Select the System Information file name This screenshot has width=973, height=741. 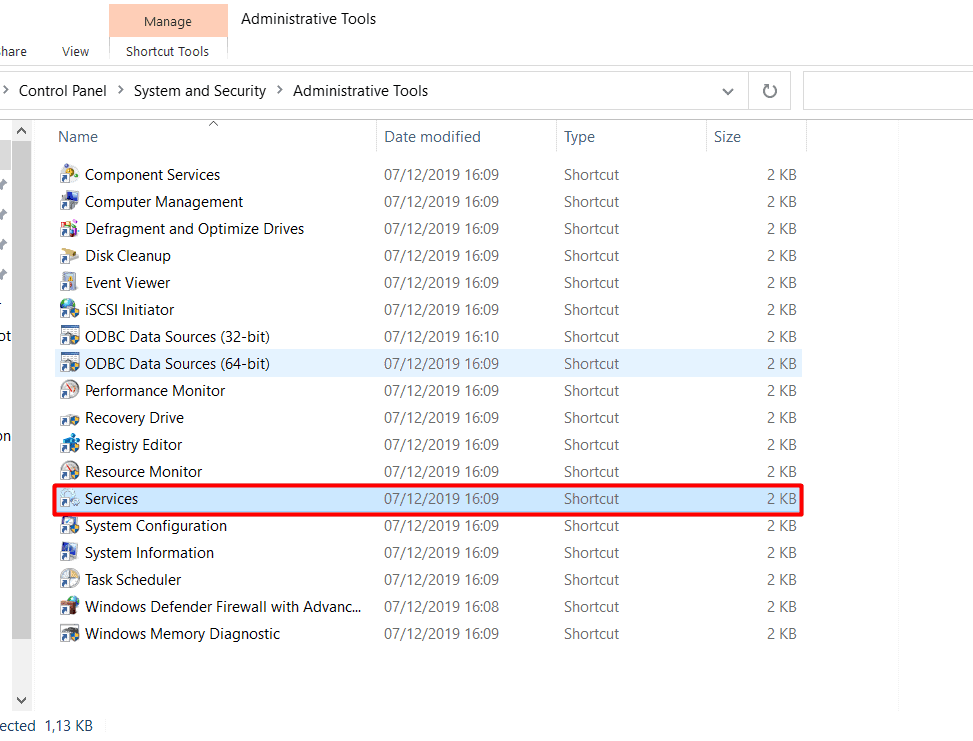point(149,553)
